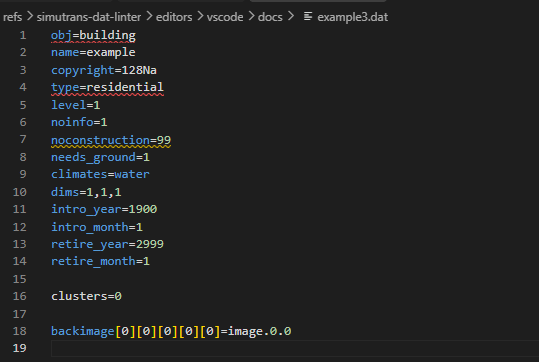Expand breadcrumb chevron after 'docs'
Image resolution: width=539 pixels, height=362 pixels.
coord(291,16)
